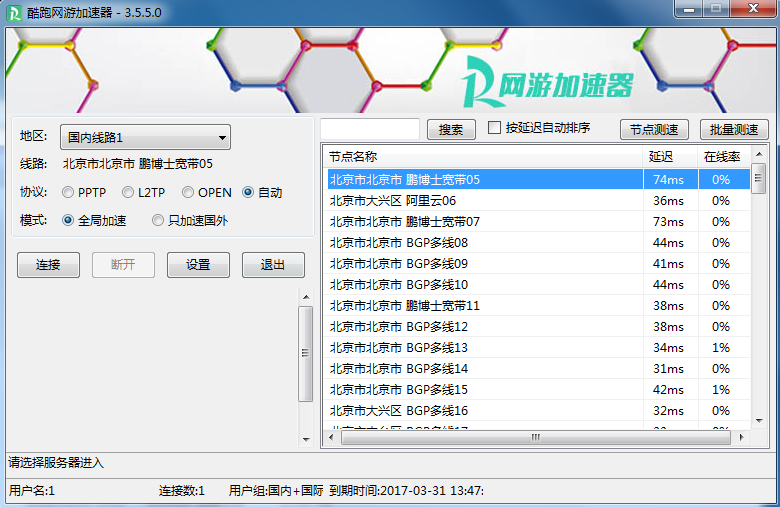The height and width of the screenshot is (507, 780).
Task: Select node 北京市北京市 BGP多线13
Action: pyautogui.click(x=538, y=347)
